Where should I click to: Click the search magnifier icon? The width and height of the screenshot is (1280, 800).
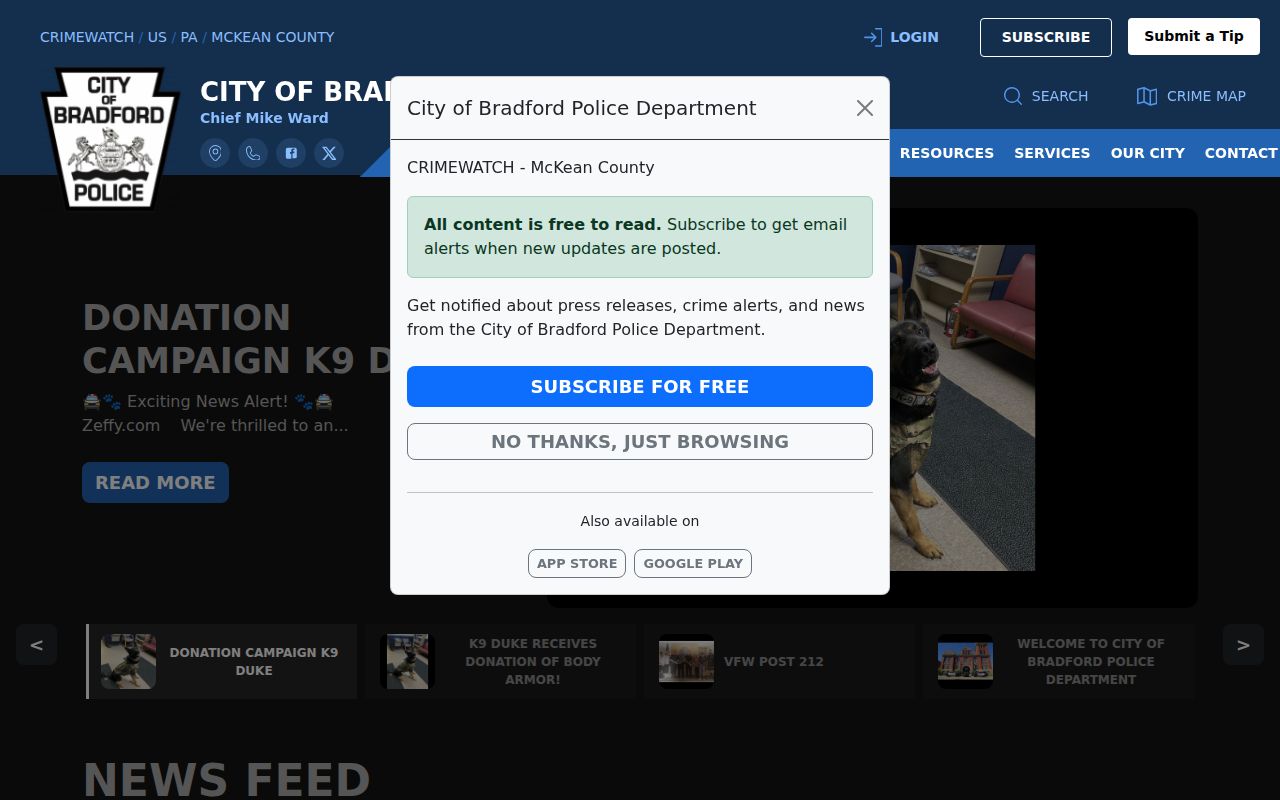pos(1013,96)
